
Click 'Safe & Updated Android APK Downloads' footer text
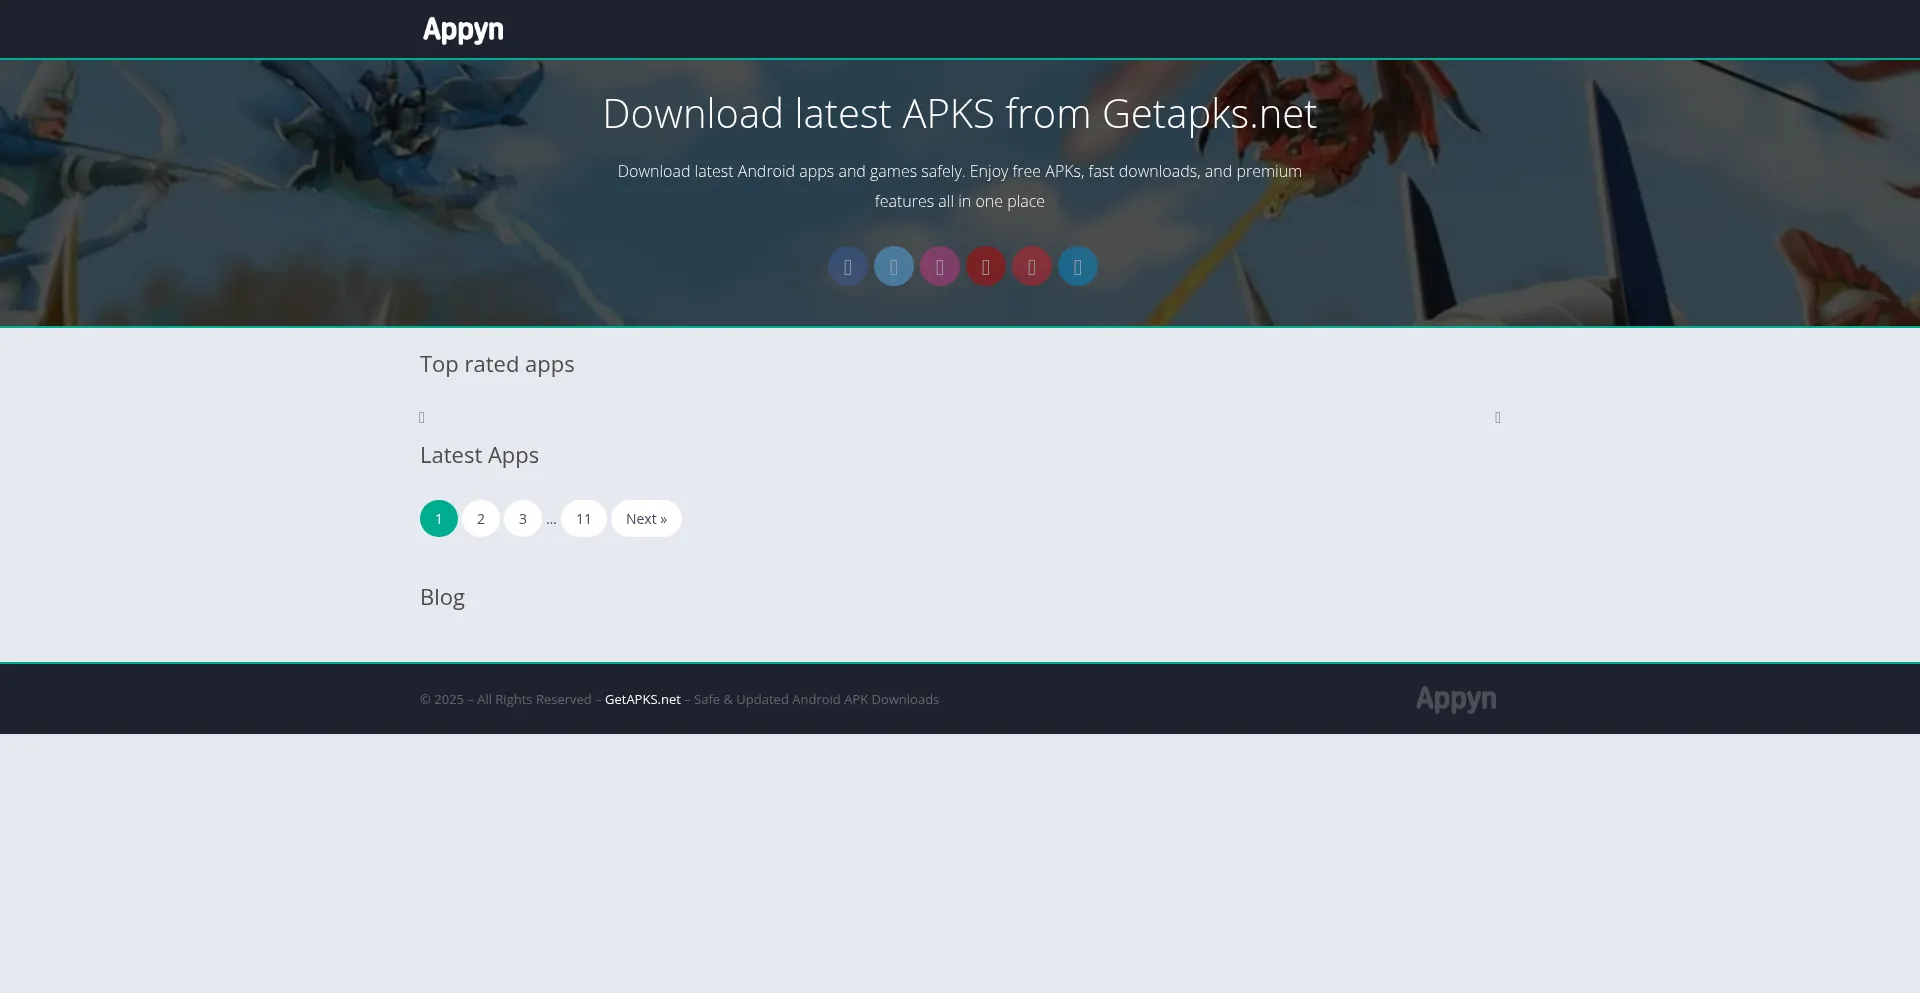[x=816, y=699]
